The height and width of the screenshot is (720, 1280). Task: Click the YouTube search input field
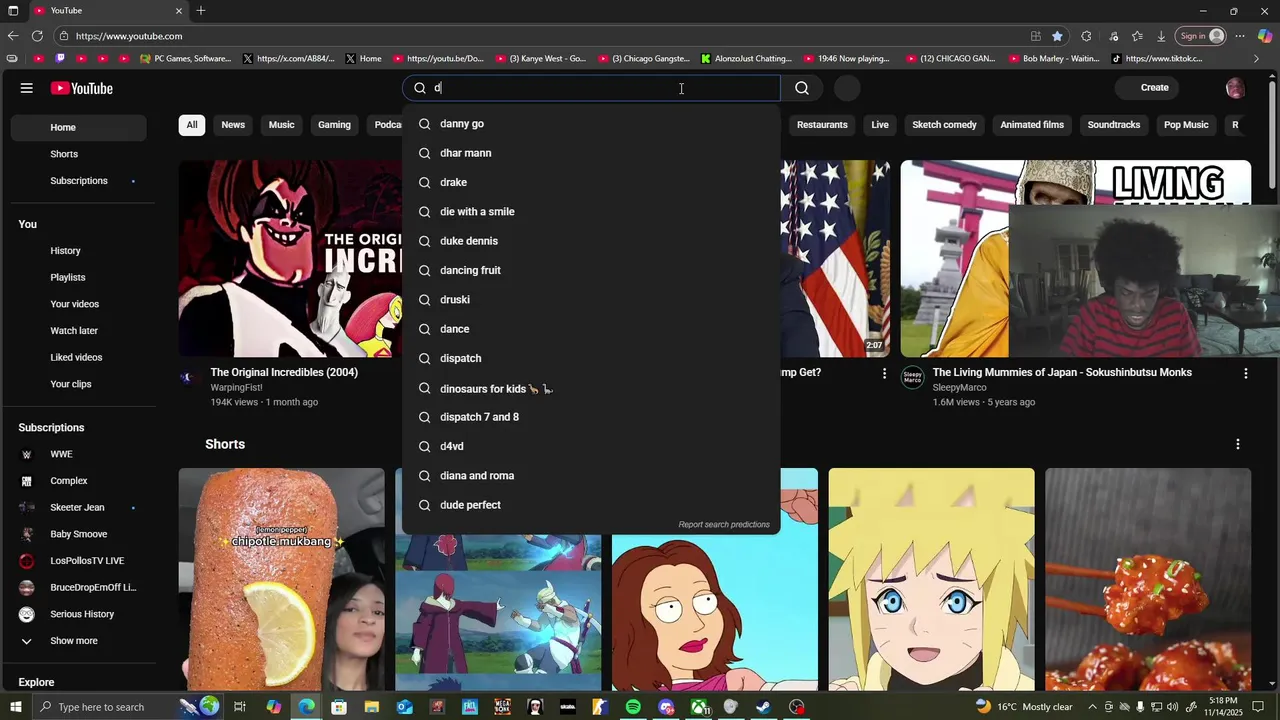pyautogui.click(x=590, y=88)
